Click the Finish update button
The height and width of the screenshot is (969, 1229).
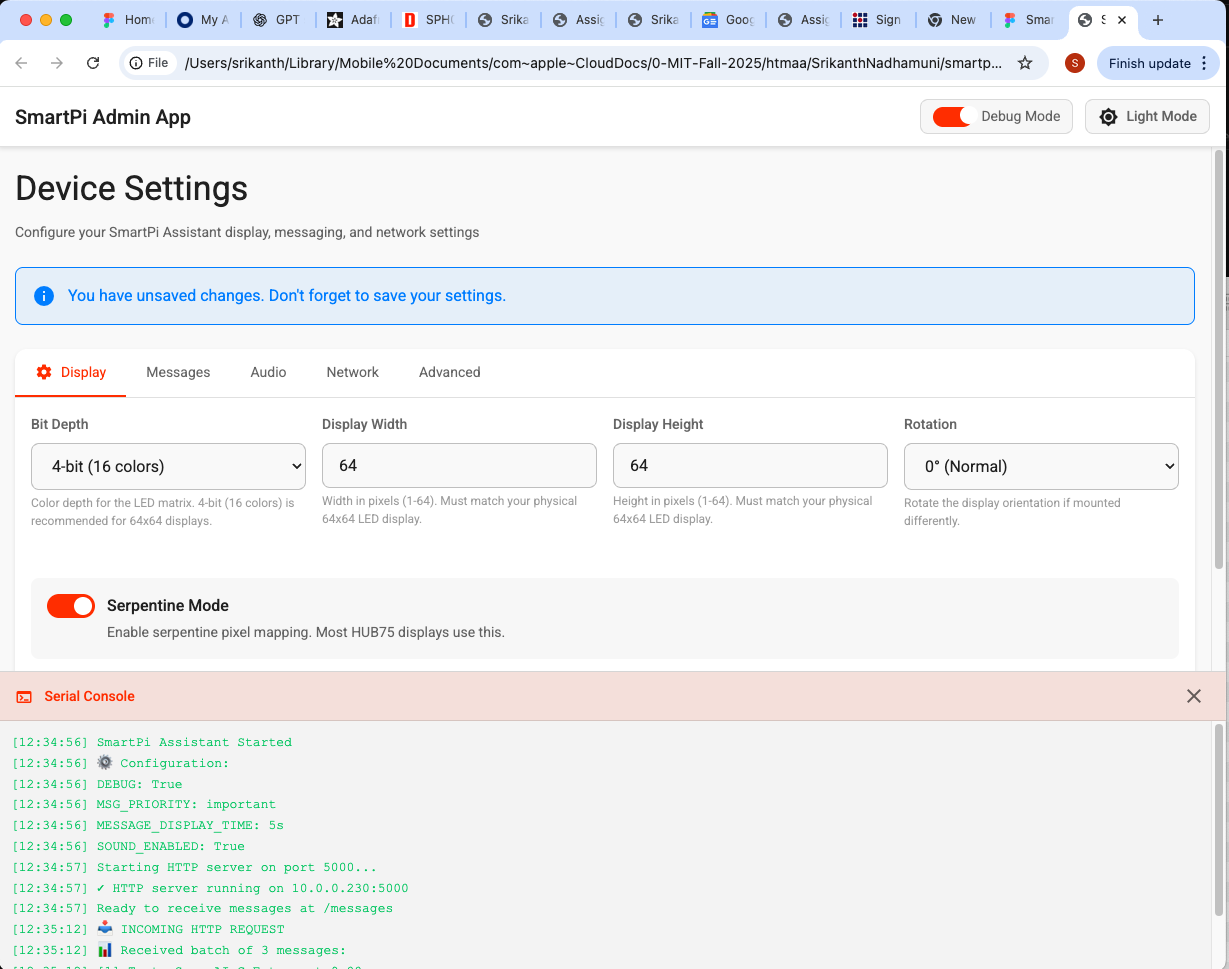click(1150, 62)
